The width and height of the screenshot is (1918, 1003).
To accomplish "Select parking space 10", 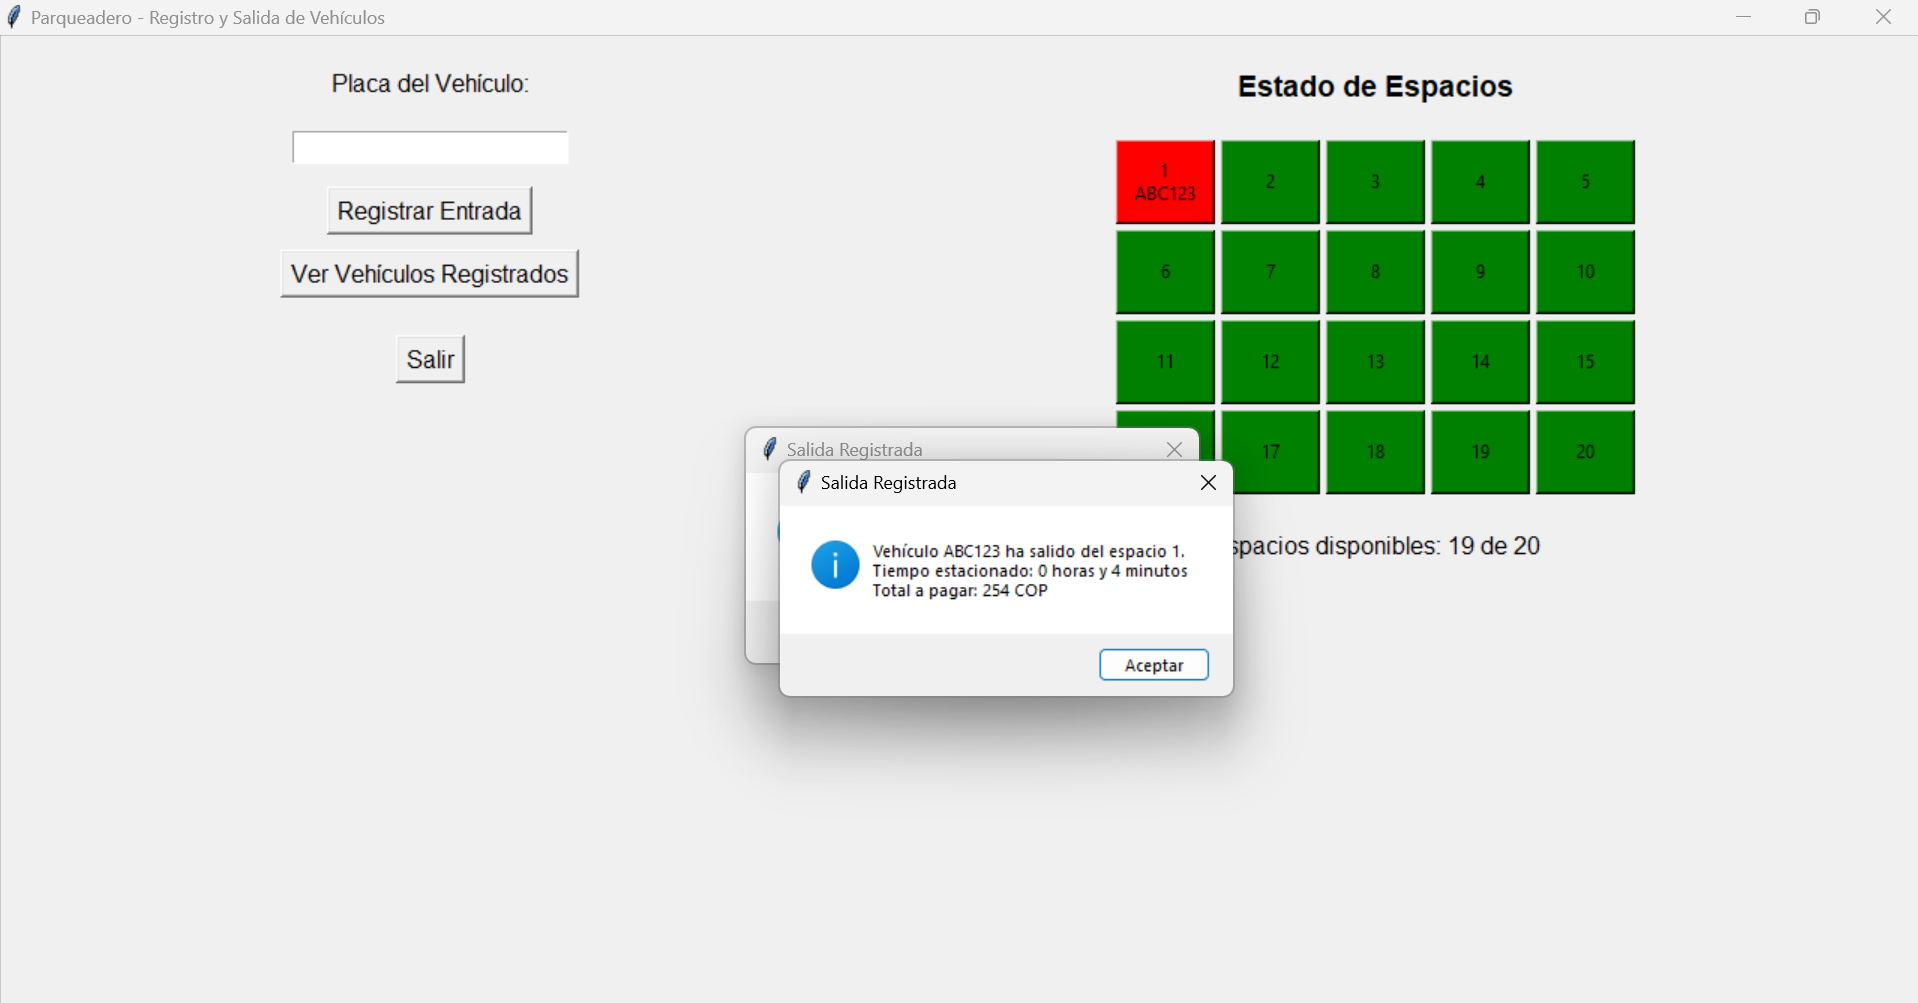I will (1585, 272).
